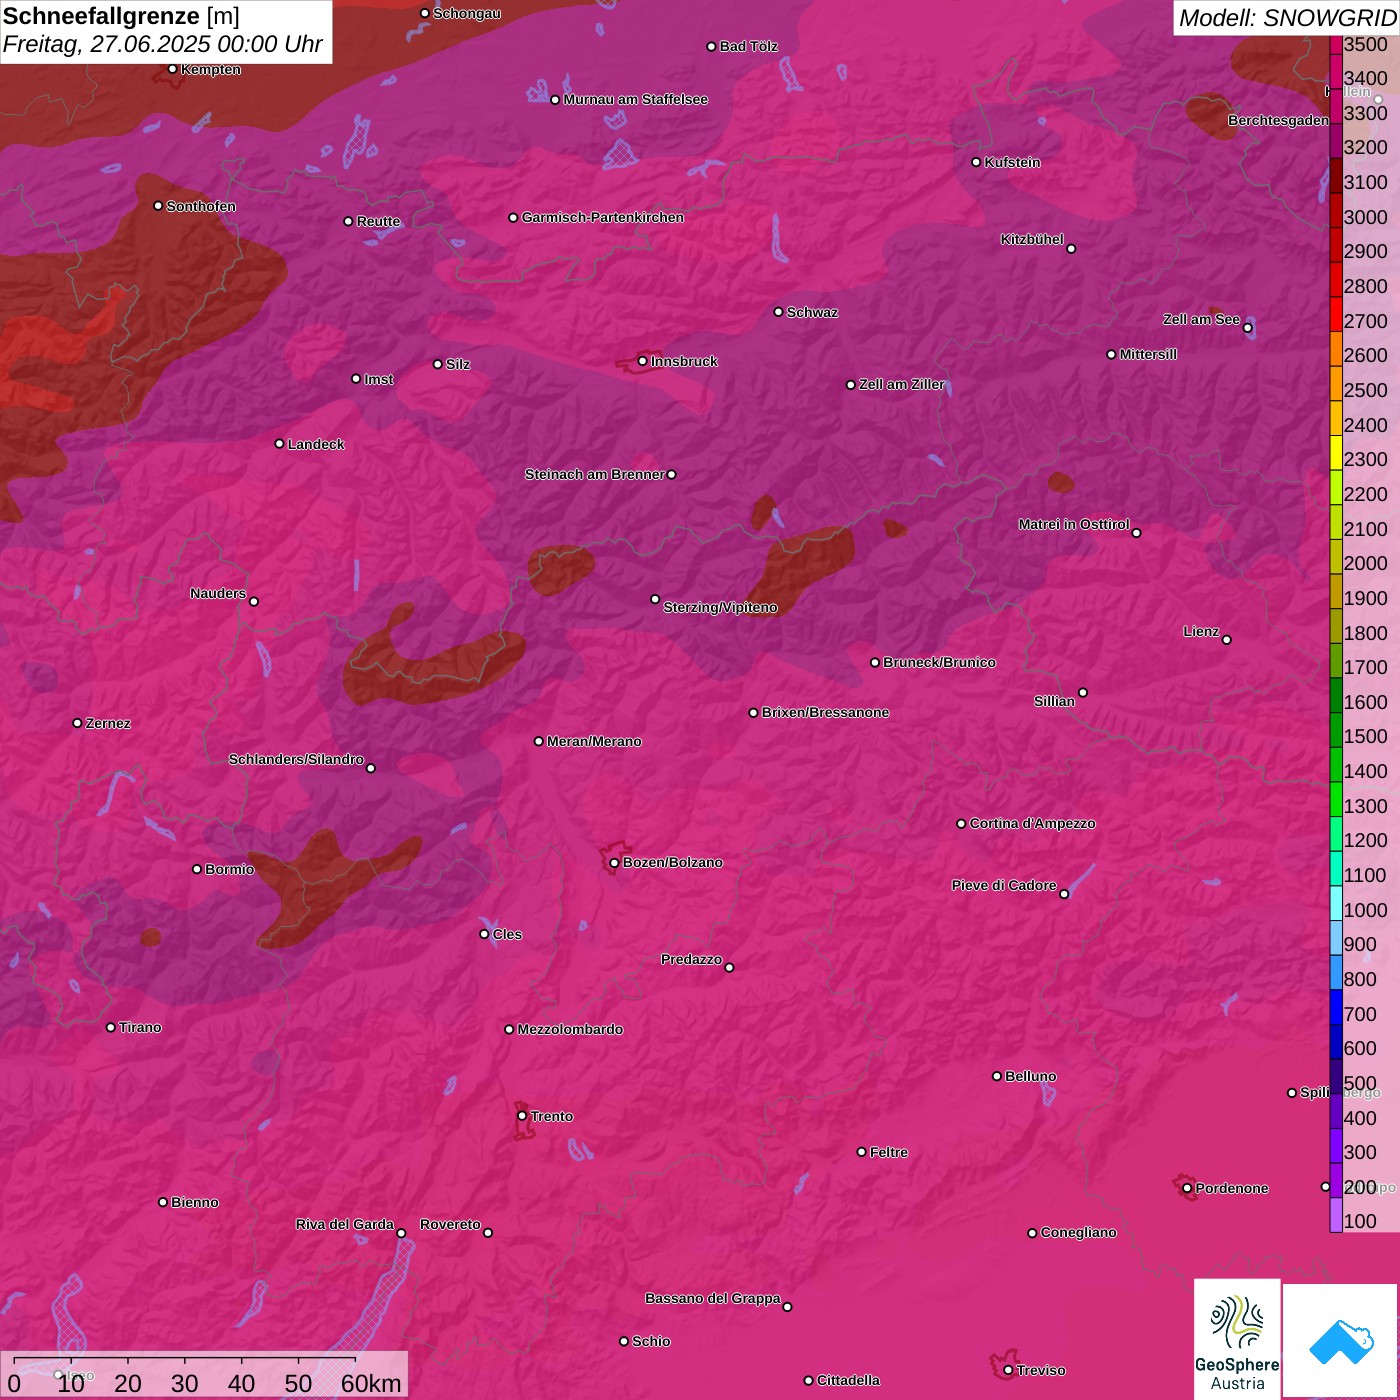The image size is (1400, 1400).
Task: Click the Riva del Garda label
Action: tap(345, 1224)
